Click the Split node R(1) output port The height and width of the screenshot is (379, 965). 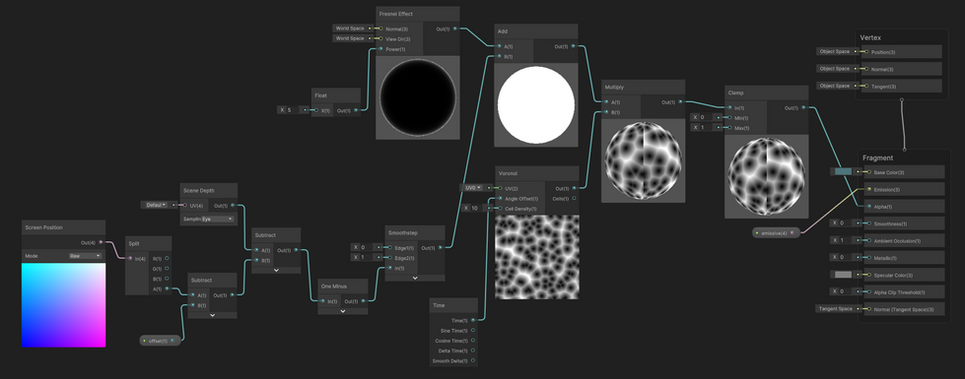point(167,258)
